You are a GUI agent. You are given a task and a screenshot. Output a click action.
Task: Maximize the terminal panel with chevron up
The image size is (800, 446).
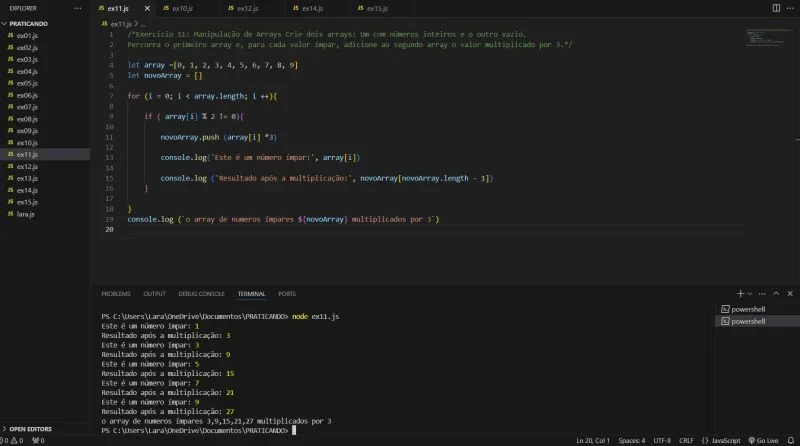tap(776, 293)
